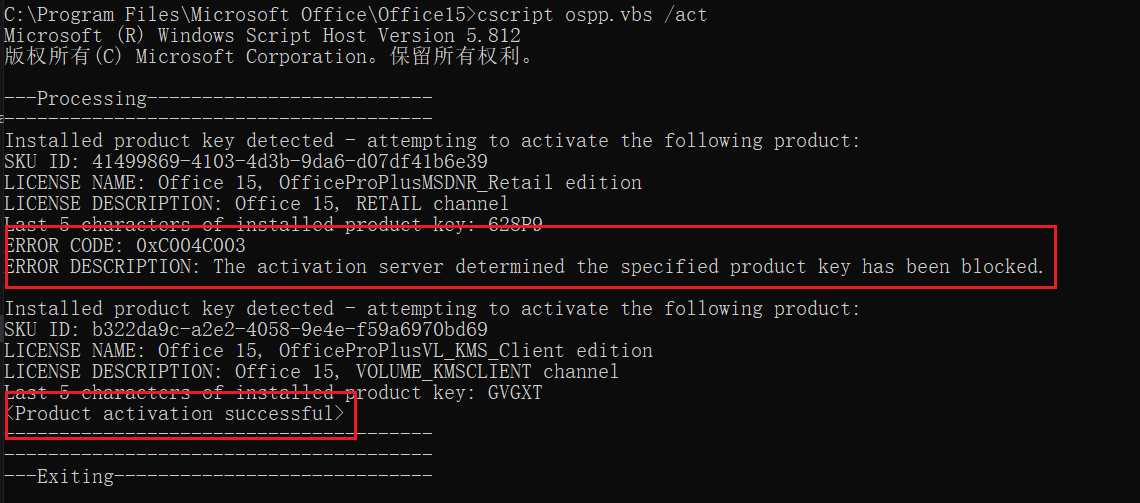The image size is (1140, 503).
Task: Select the Windows Script Host Version 5.812 line
Action: 262,35
